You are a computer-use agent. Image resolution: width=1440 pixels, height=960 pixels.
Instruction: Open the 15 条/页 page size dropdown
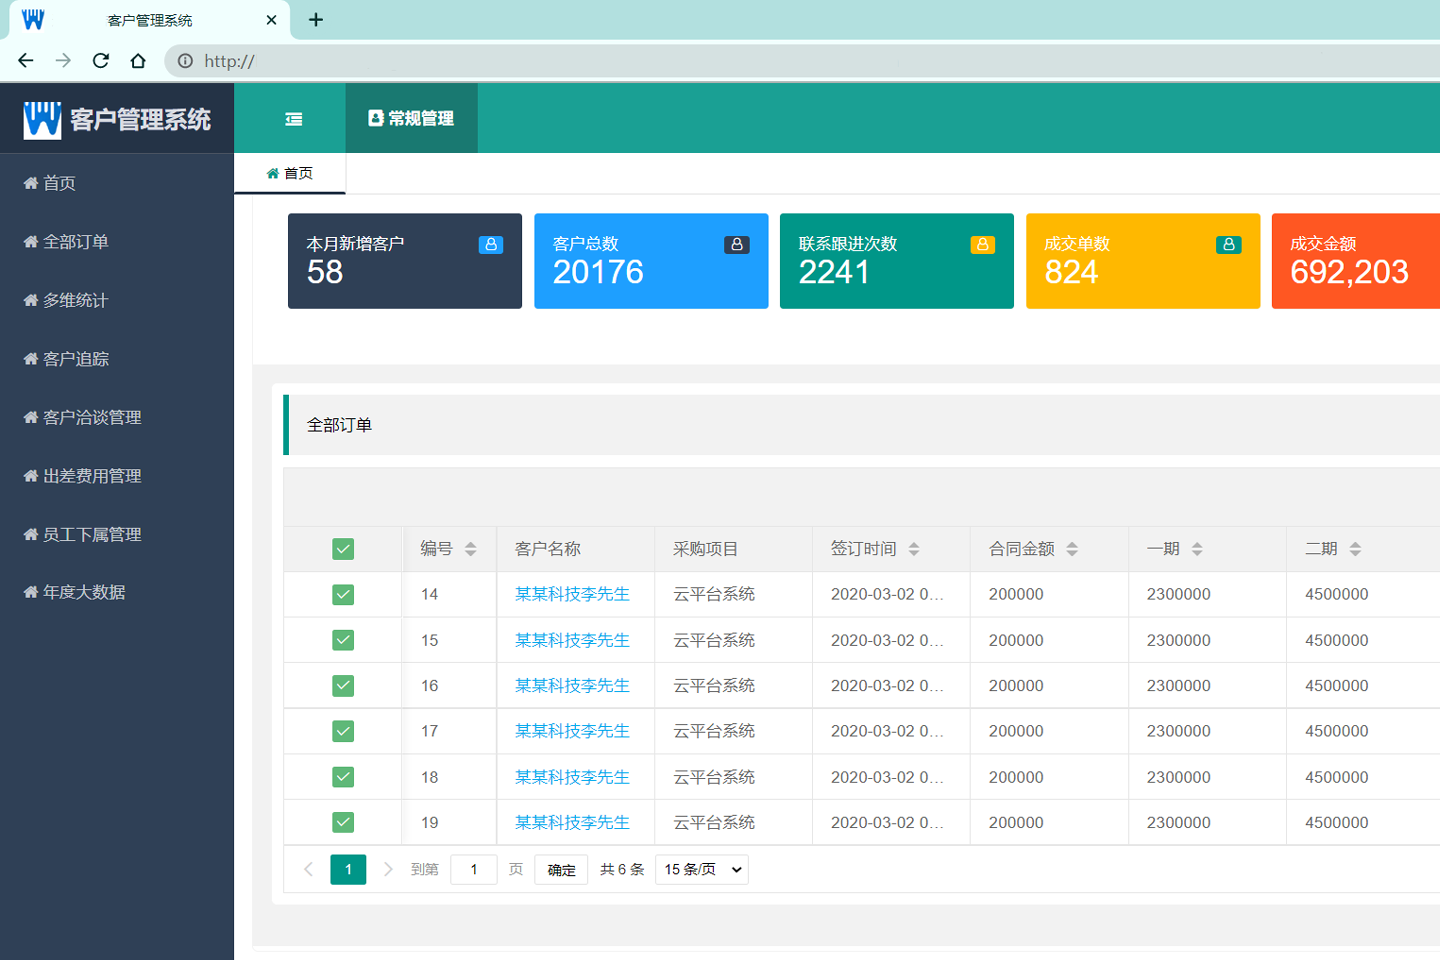point(702,870)
